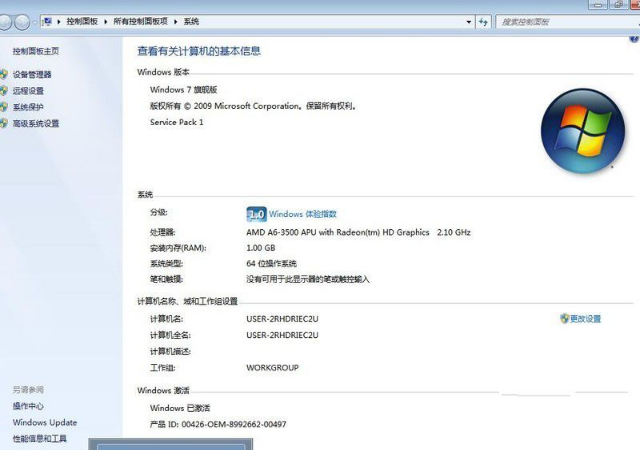Viewport: 641px width, 451px height.
Task: Click the Windows 7 旗舰版 edition text
Action: 184,90
